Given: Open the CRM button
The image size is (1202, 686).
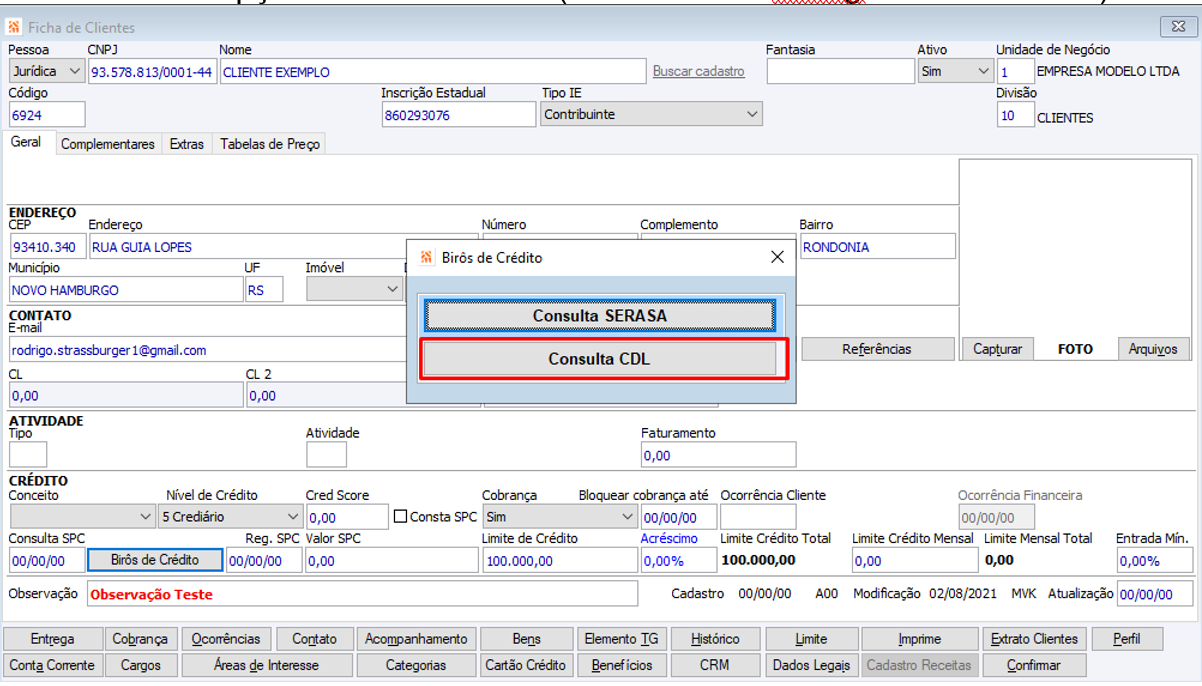Looking at the screenshot, I should (716, 665).
